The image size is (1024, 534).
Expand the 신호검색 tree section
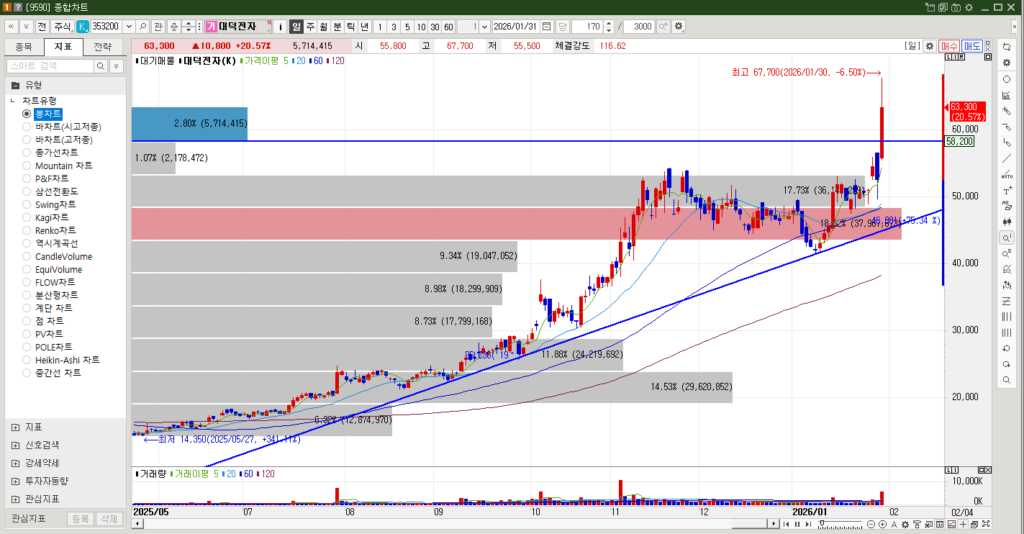point(15,445)
